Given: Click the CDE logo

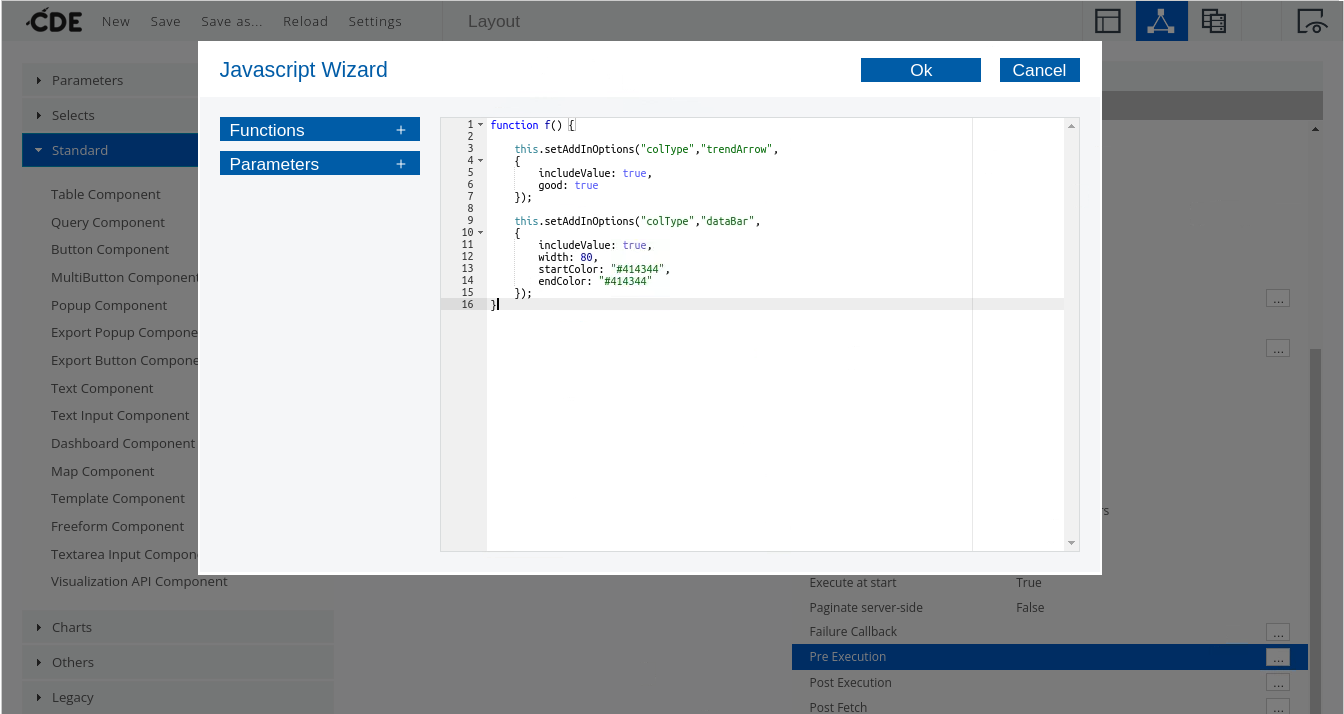Looking at the screenshot, I should point(55,21).
